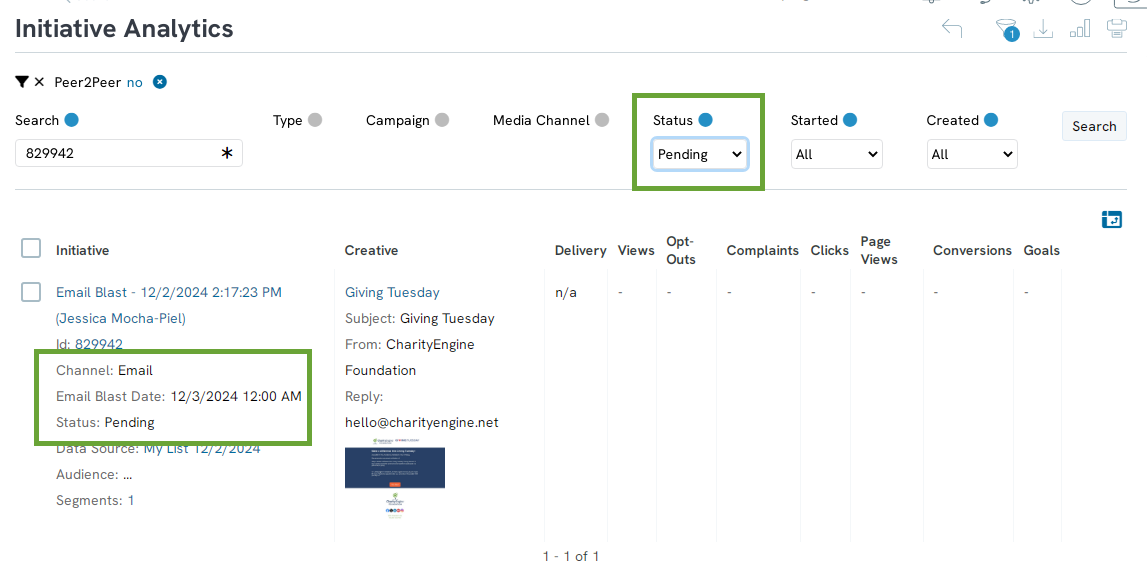
Task: Click the back arrow icon
Action: pos(952,29)
